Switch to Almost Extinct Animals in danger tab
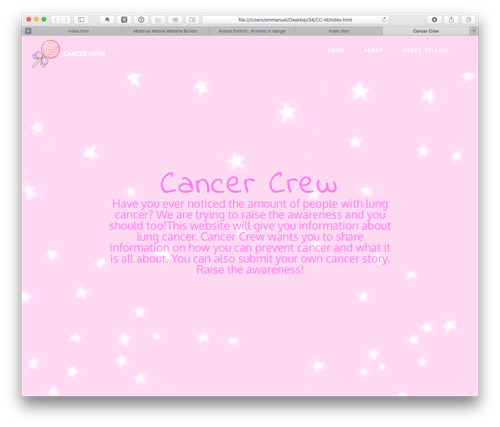 click(252, 31)
